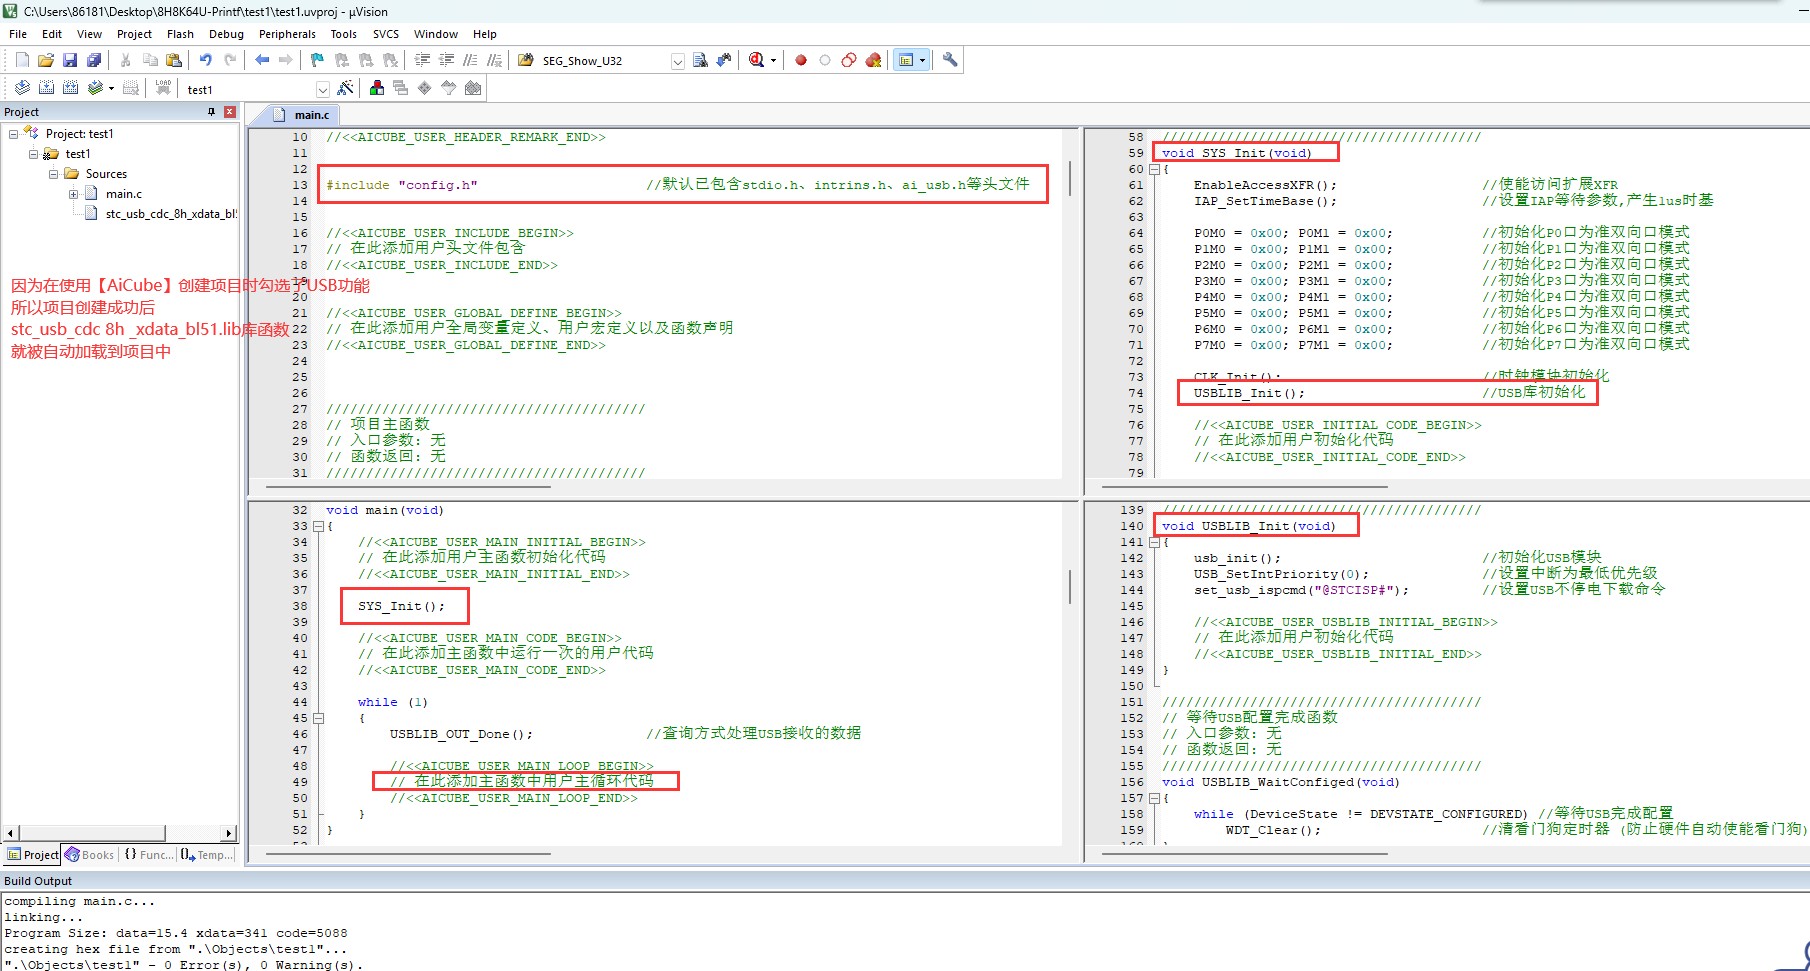Open Options for Target magic wand icon

(345, 88)
